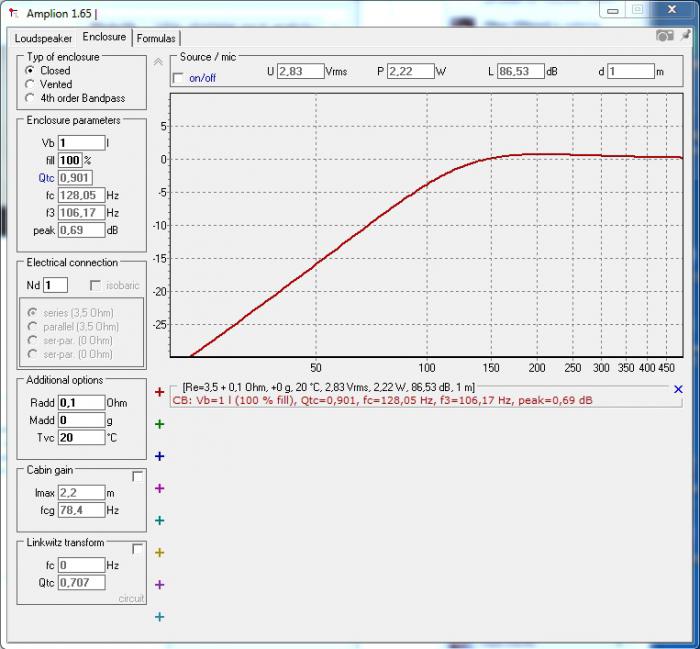Click the teal plus icon below the magenta one
The height and width of the screenshot is (649, 700).
pos(159,520)
